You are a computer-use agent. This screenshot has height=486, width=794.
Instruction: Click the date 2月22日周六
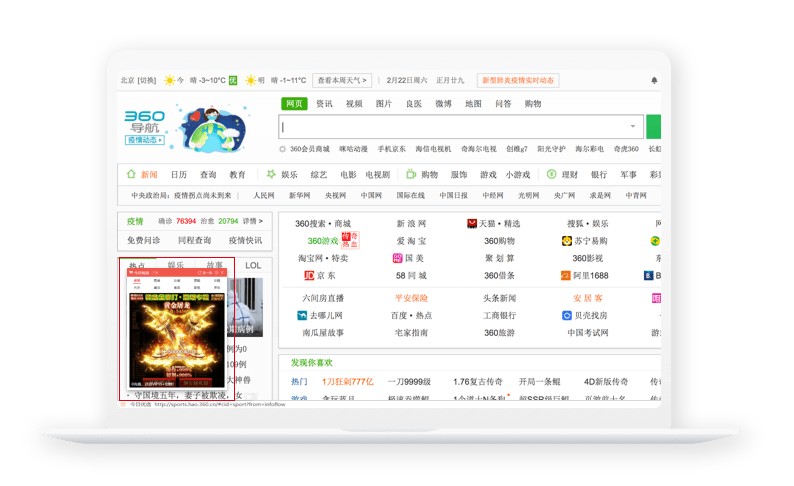[x=407, y=80]
